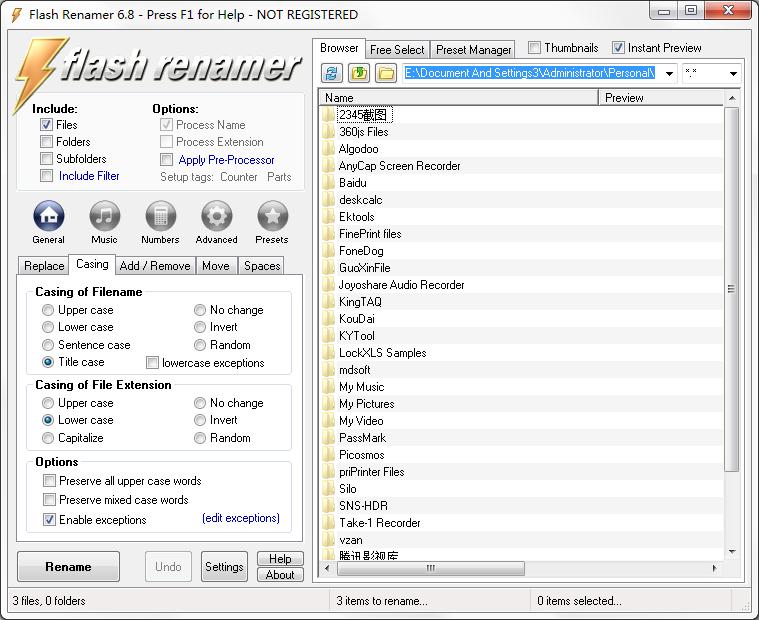
Task: Enable the Thumbnails checkbox
Action: 534,48
